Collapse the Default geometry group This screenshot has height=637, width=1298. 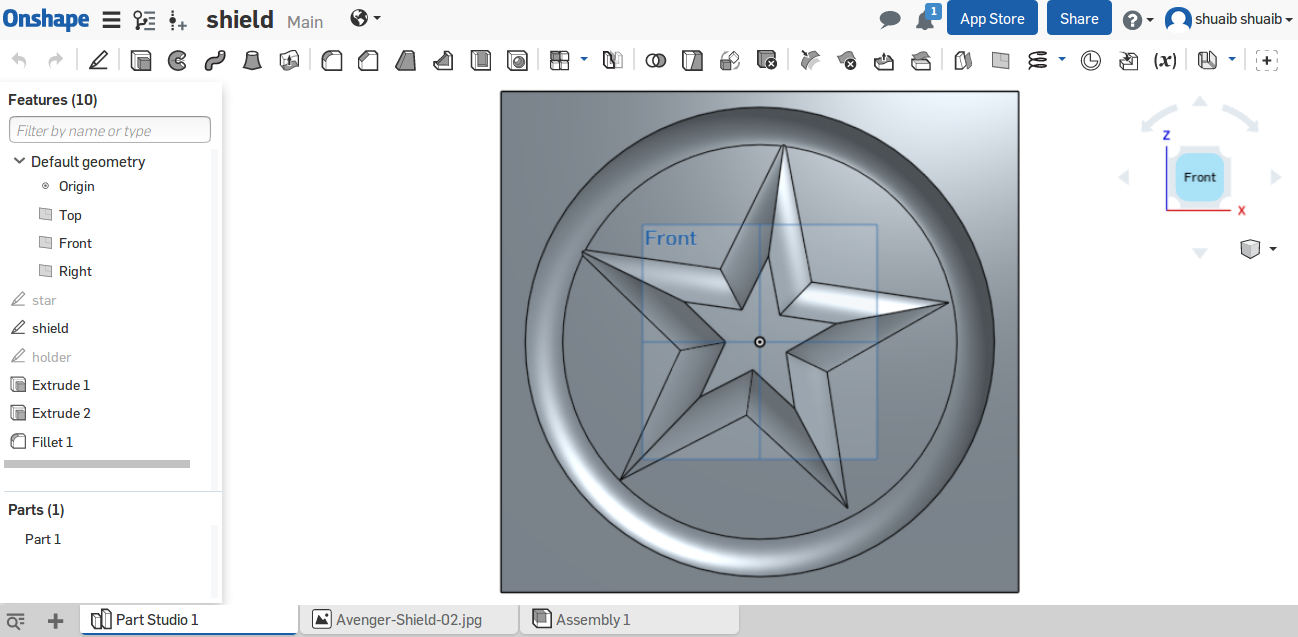tap(19, 161)
